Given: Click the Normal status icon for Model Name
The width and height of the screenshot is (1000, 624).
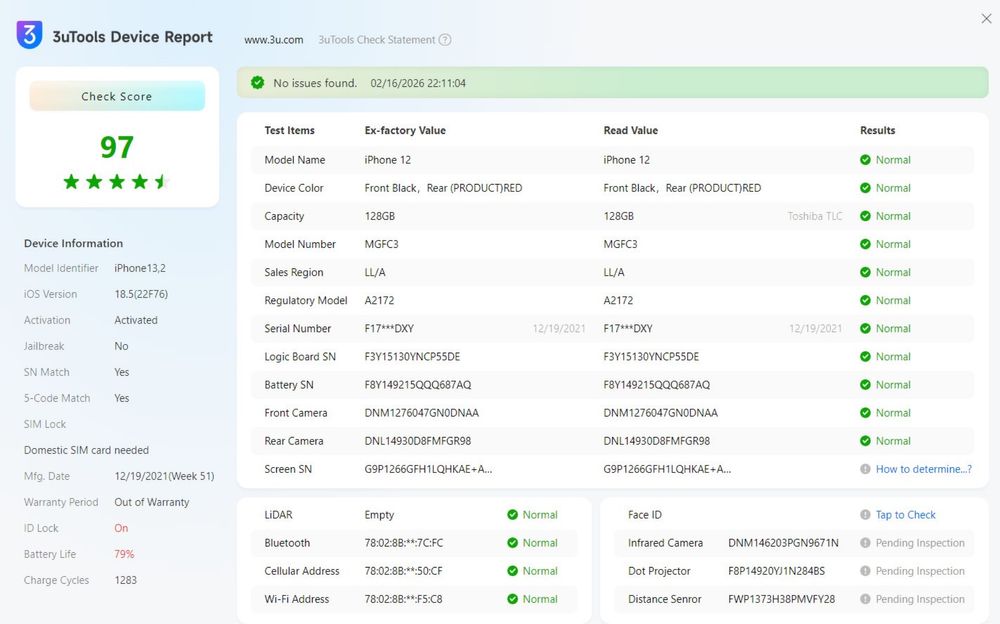Looking at the screenshot, I should point(865,160).
